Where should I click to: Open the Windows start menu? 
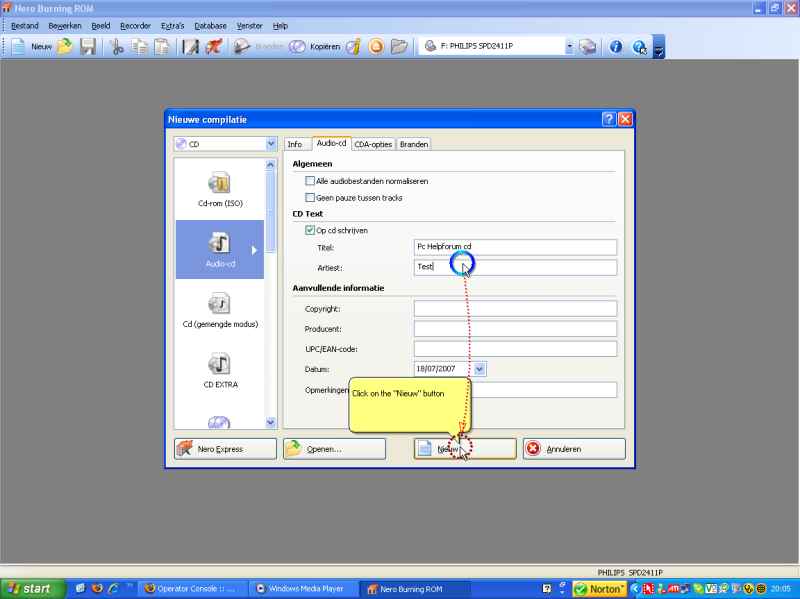point(32,589)
